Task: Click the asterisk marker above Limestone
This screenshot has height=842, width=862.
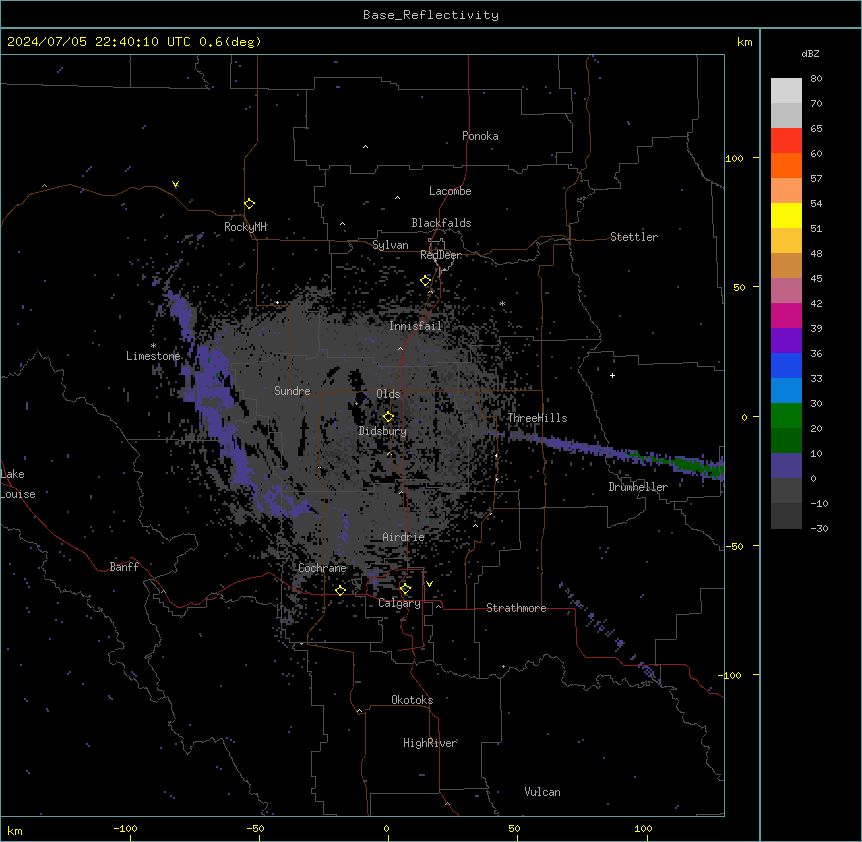Action: click(153, 346)
